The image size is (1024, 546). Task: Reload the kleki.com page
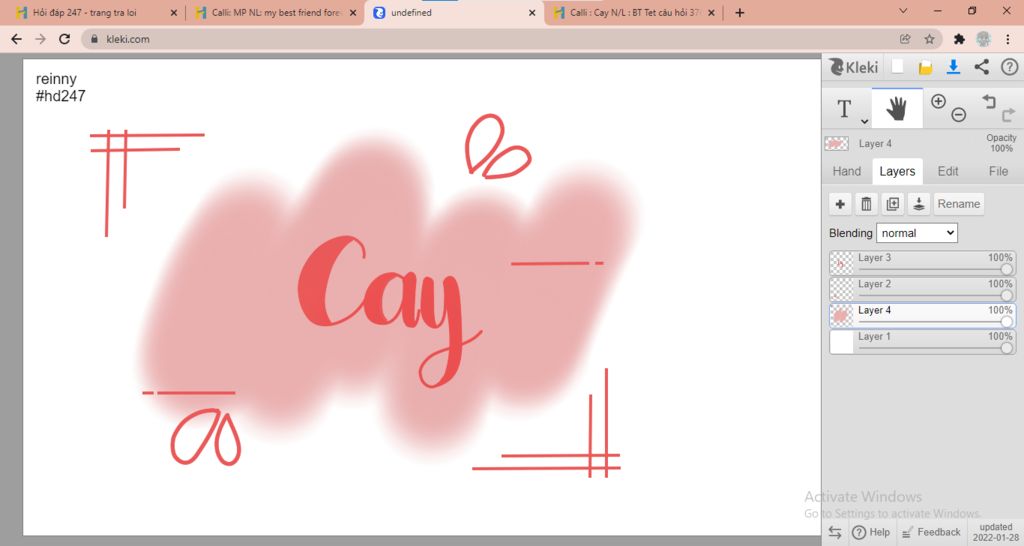pyautogui.click(x=65, y=39)
